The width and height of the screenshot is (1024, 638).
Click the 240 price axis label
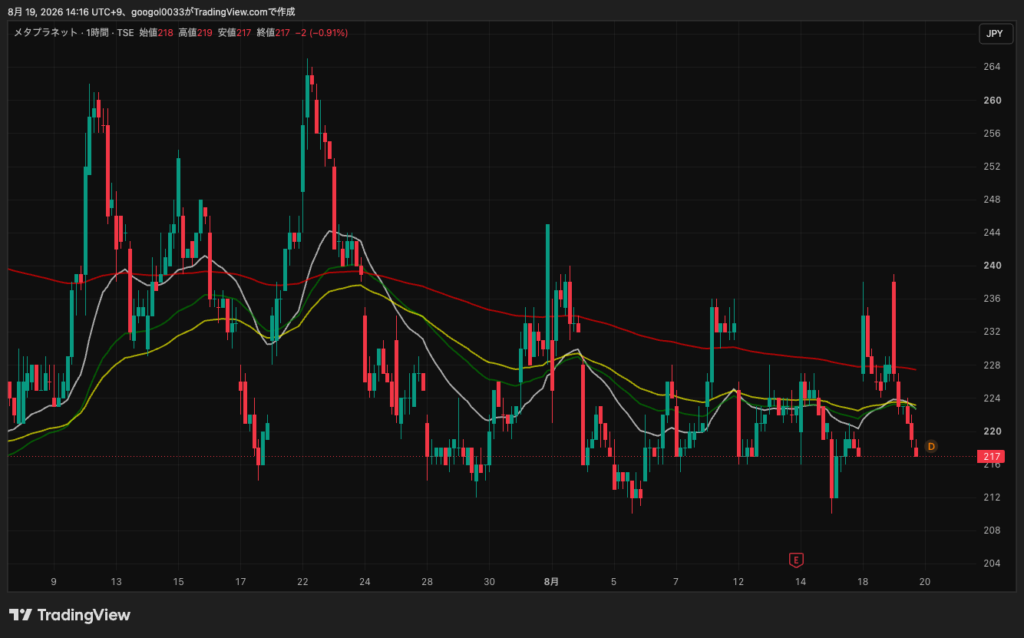click(992, 266)
